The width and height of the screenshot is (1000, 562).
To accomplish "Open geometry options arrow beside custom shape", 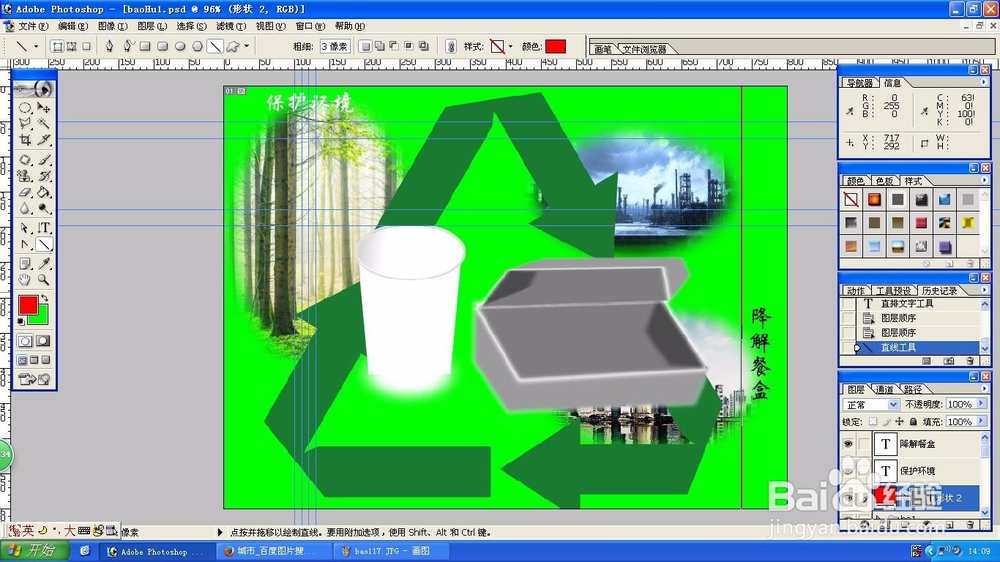I will click(x=246, y=46).
